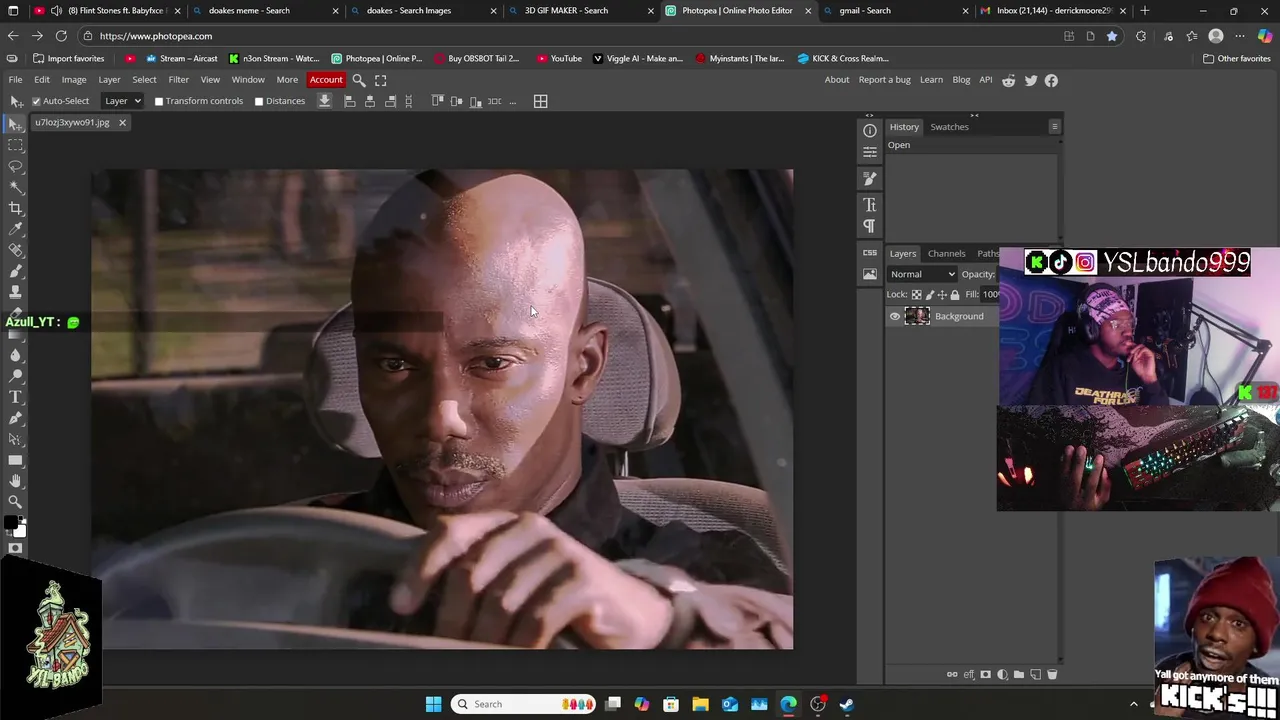The width and height of the screenshot is (1280, 720).
Task: Open the Paragraph panel icon
Action: [x=870, y=226]
